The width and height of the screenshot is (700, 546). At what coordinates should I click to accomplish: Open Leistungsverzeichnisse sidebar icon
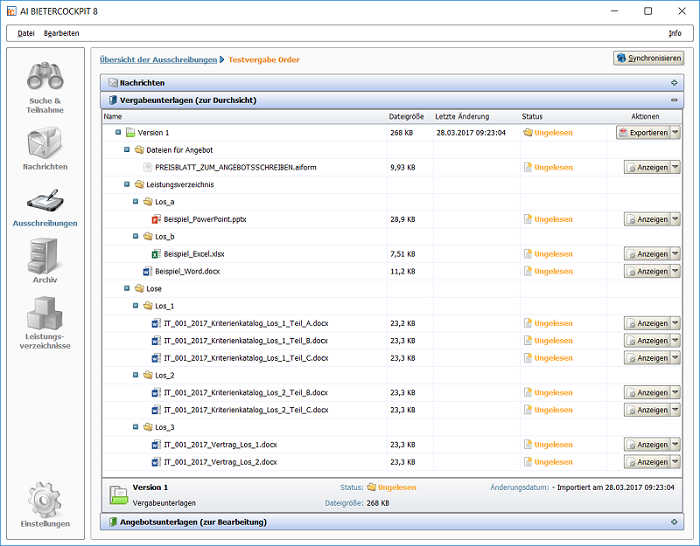45,318
